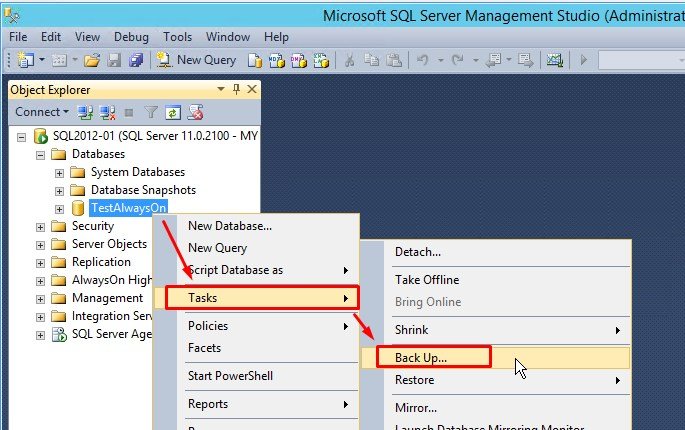The width and height of the screenshot is (685, 430).
Task: Open the Tools menu
Action: click(x=177, y=35)
